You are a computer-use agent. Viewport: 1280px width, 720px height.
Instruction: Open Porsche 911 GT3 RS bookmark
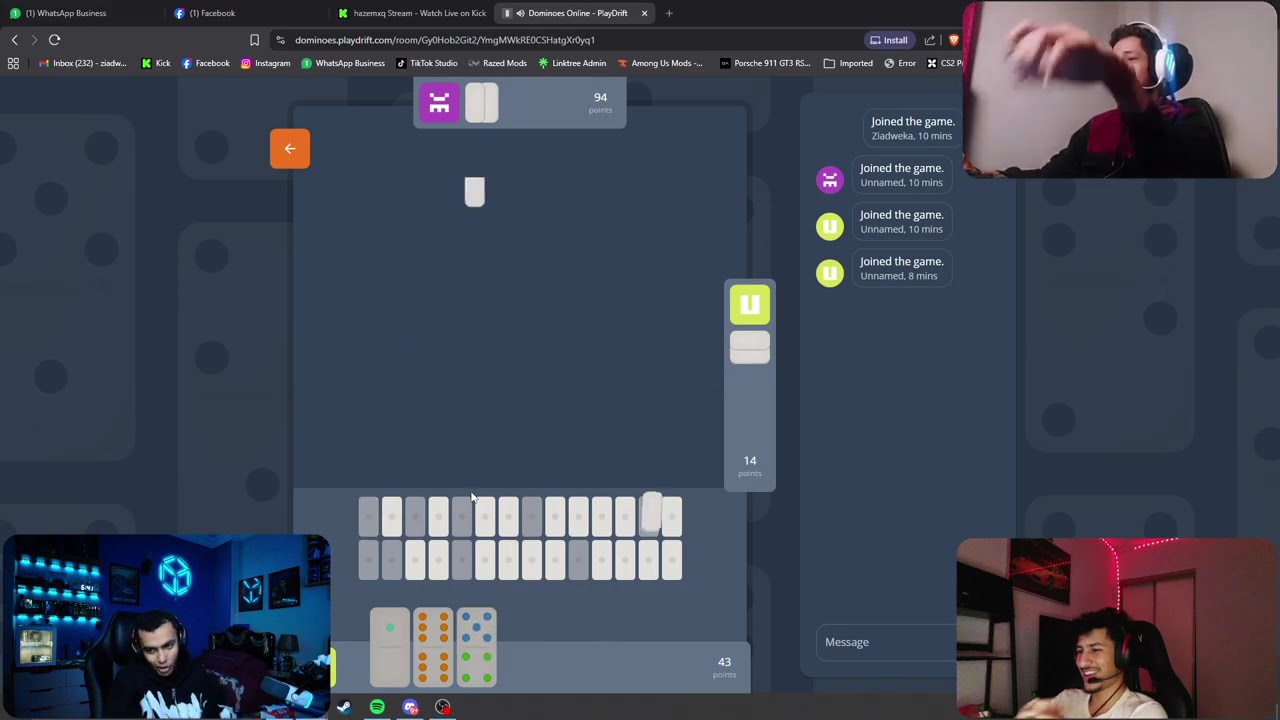point(765,63)
